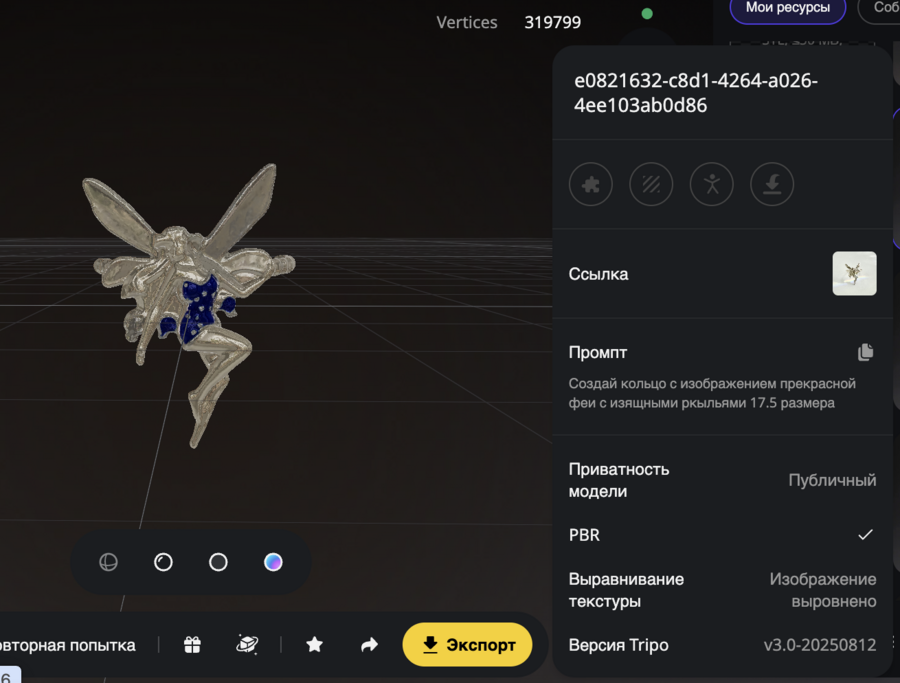900x683 pixels.
Task: Select the colorful textured view mode
Action: click(x=273, y=562)
